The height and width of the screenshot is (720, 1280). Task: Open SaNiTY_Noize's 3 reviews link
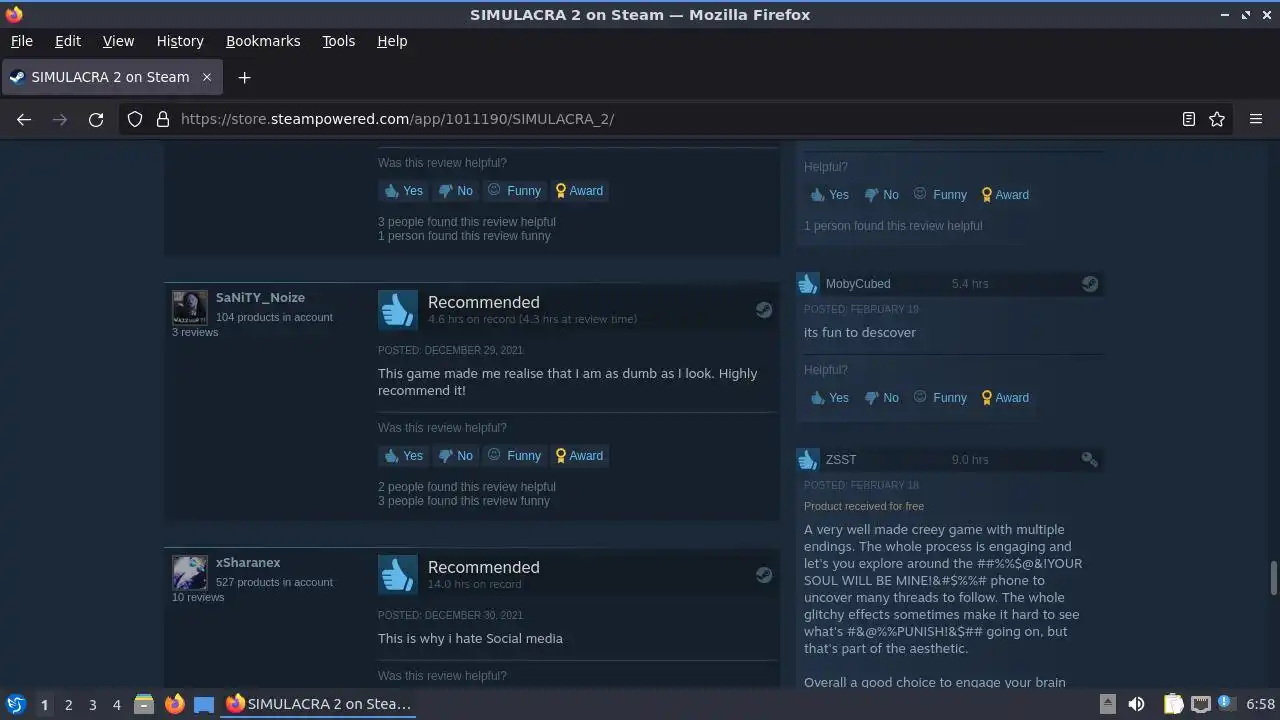point(195,332)
